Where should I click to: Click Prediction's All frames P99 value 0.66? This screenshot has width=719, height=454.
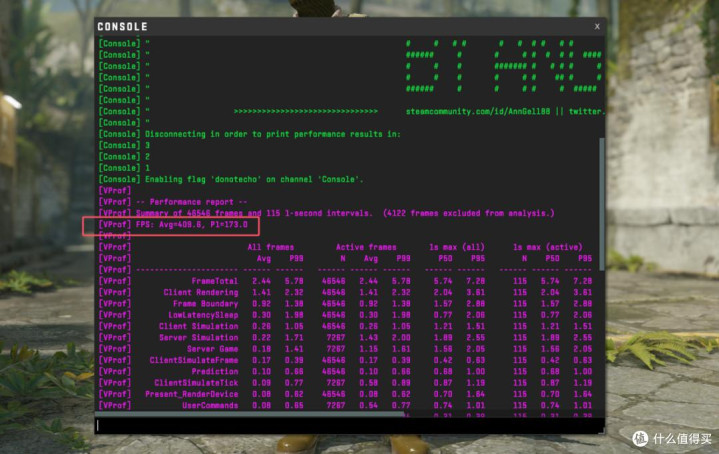click(294, 371)
